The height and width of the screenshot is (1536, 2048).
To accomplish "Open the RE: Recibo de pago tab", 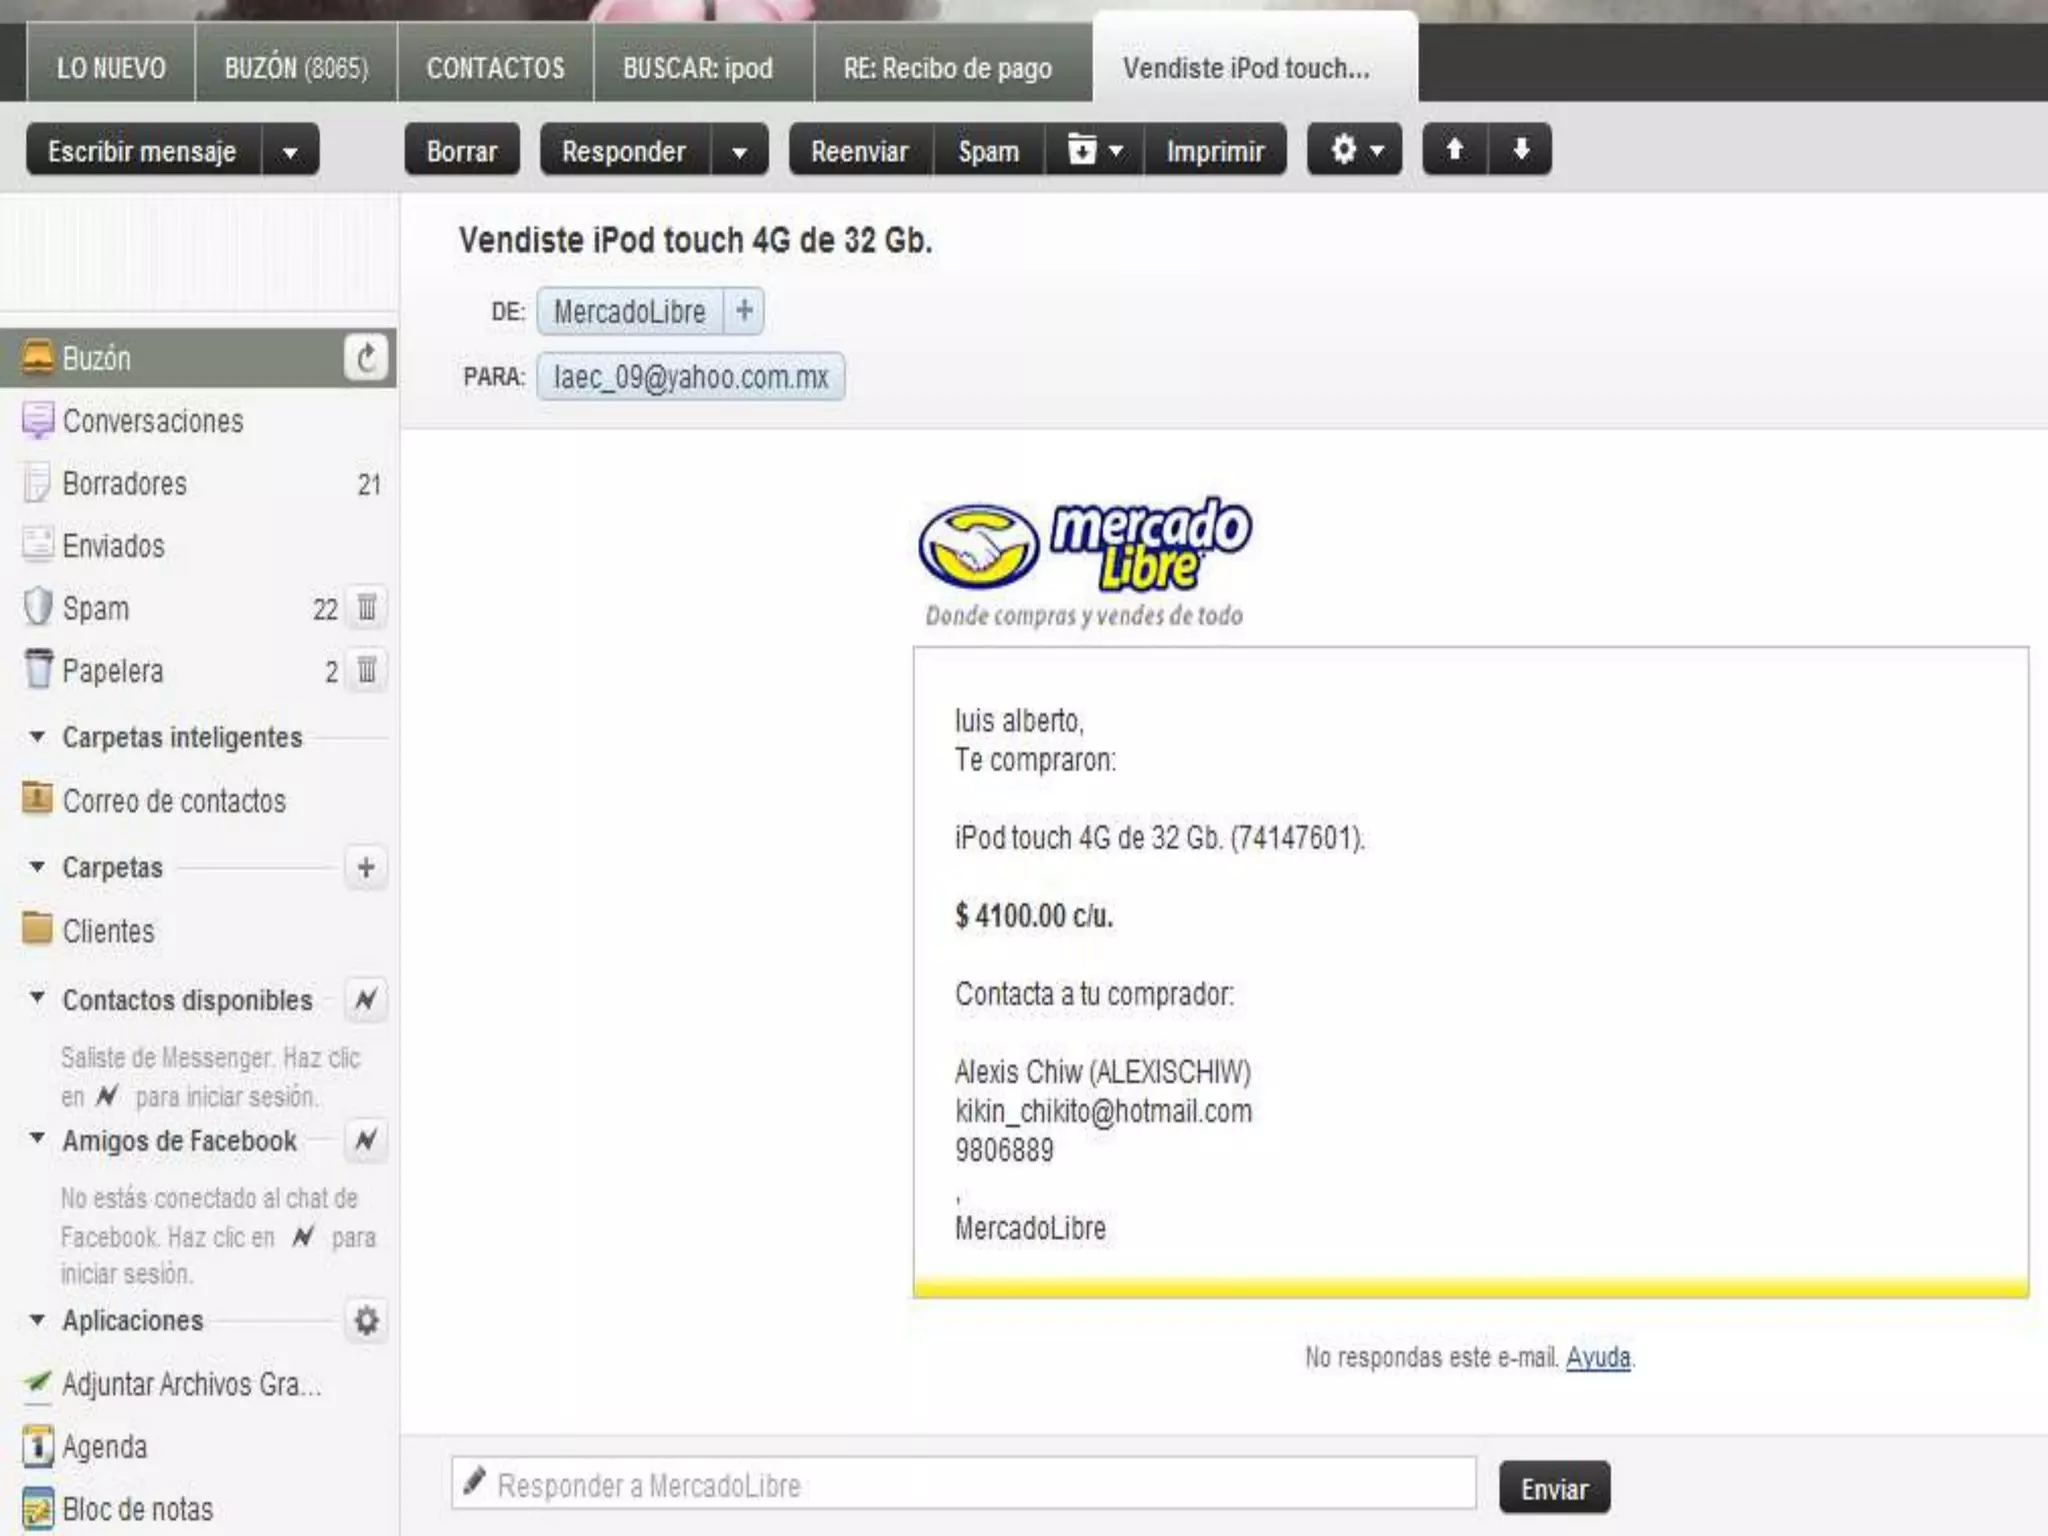I will (x=947, y=68).
